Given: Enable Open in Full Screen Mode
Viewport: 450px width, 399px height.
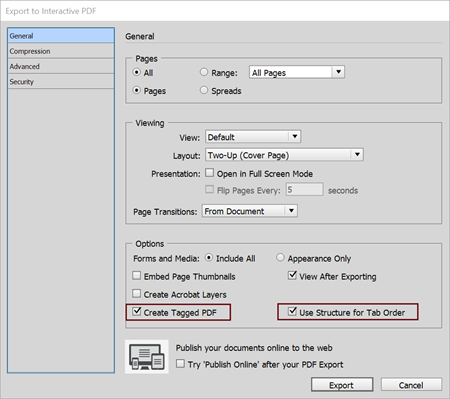Looking at the screenshot, I should point(209,173).
